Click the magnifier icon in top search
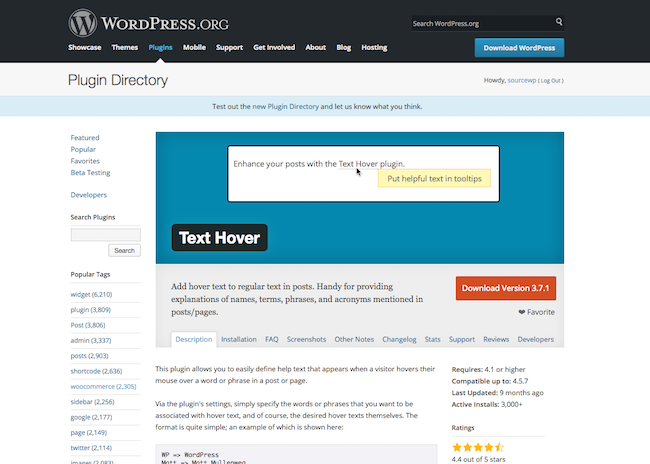Viewport: 650px width, 464px height. pyautogui.click(x=558, y=23)
